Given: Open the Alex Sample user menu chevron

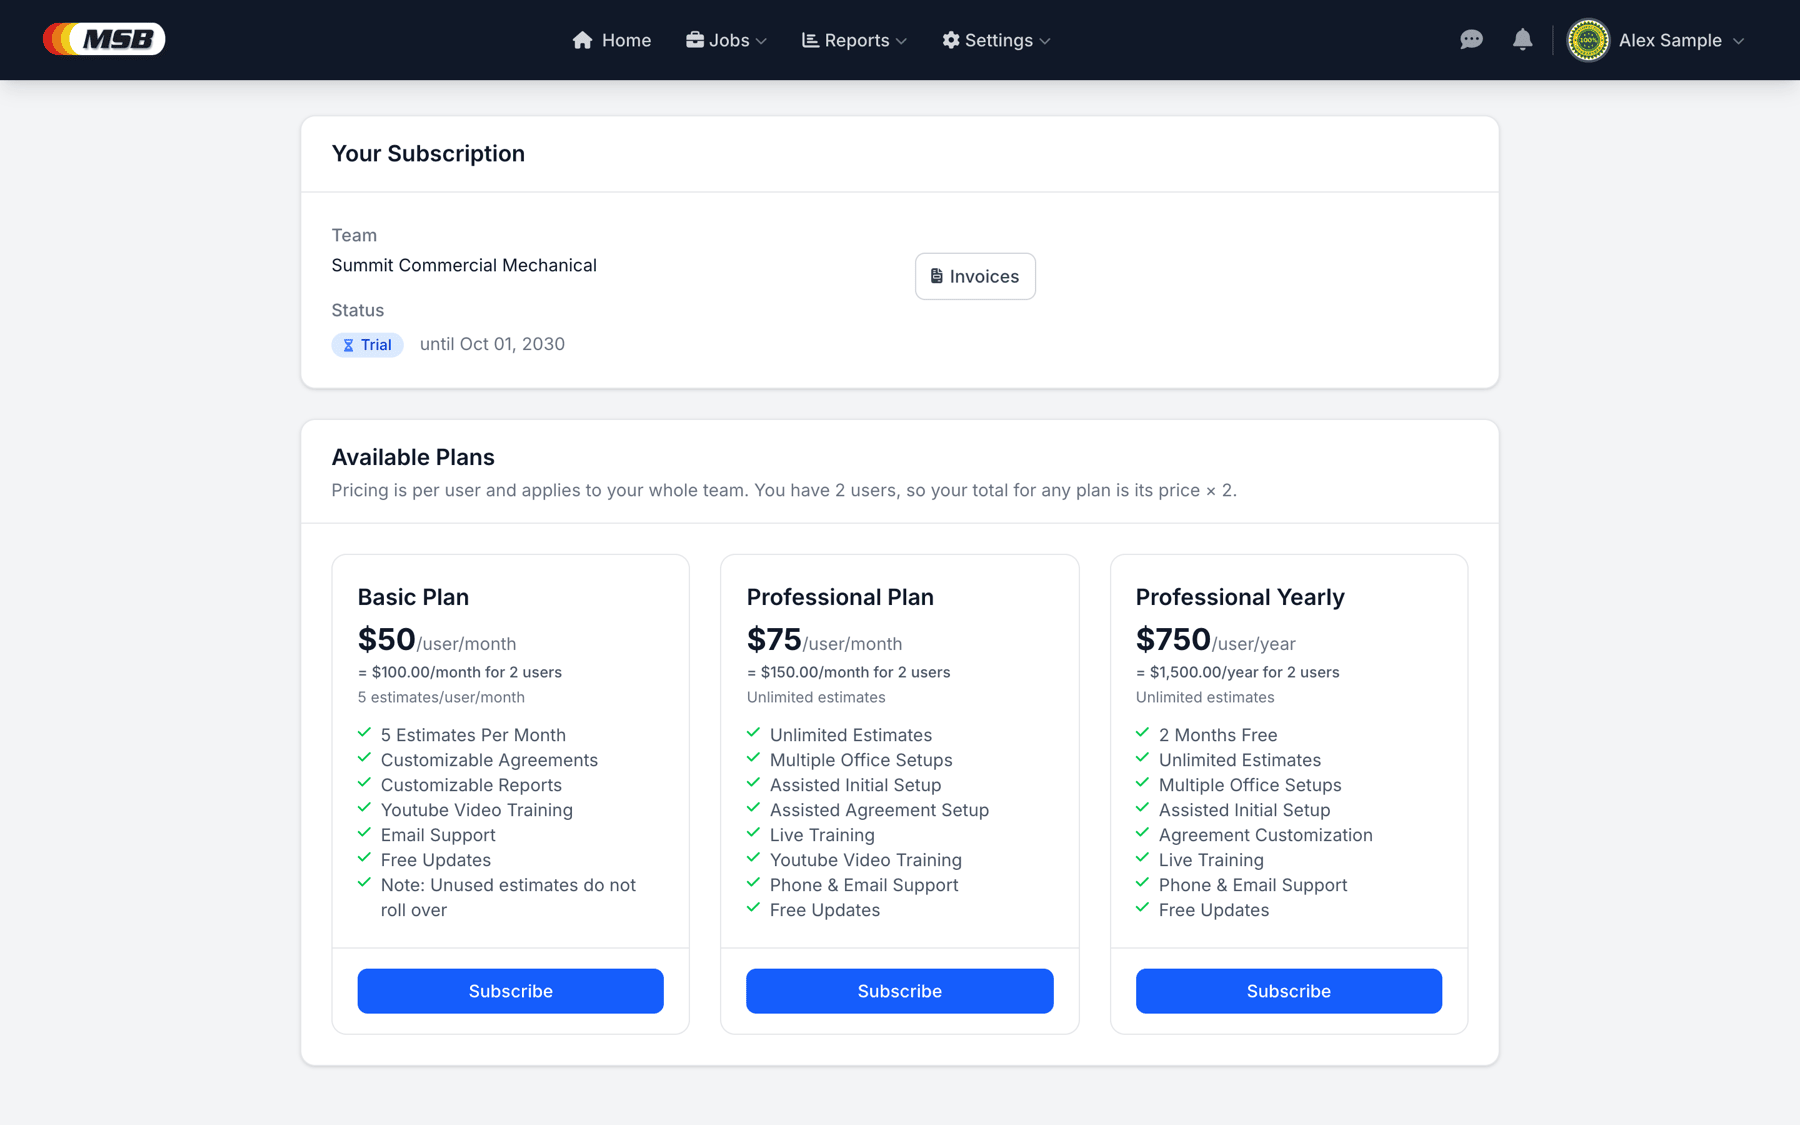Looking at the screenshot, I should 1738,41.
